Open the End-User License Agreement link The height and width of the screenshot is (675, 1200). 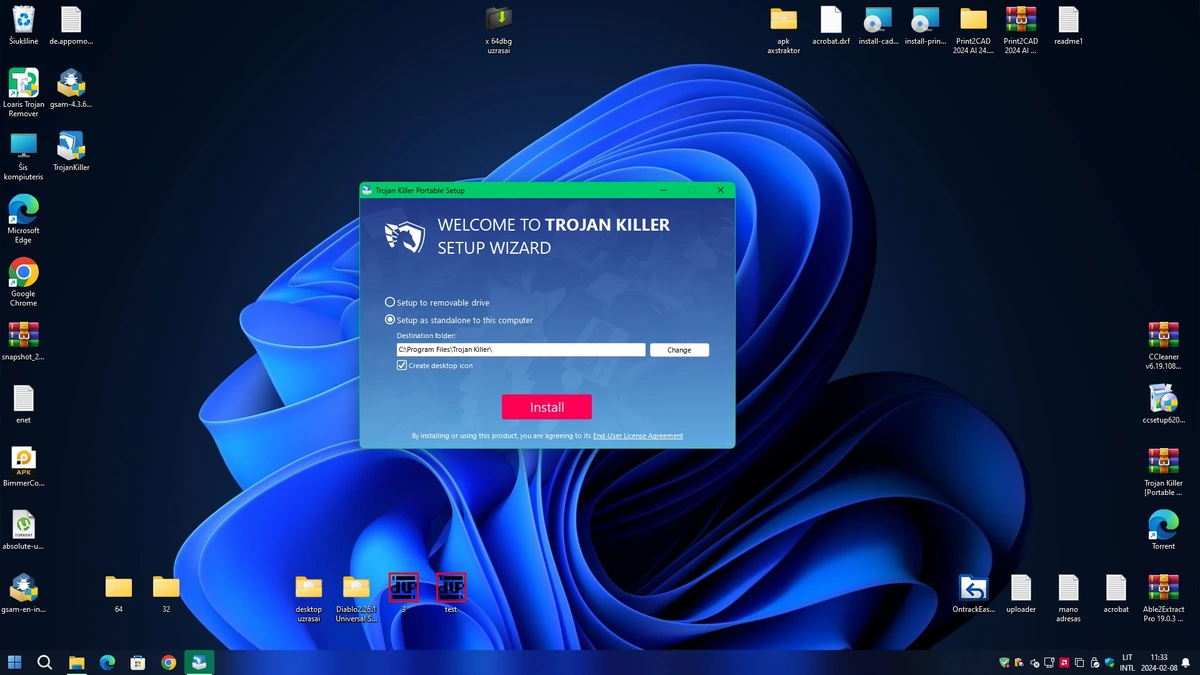[x=638, y=436]
